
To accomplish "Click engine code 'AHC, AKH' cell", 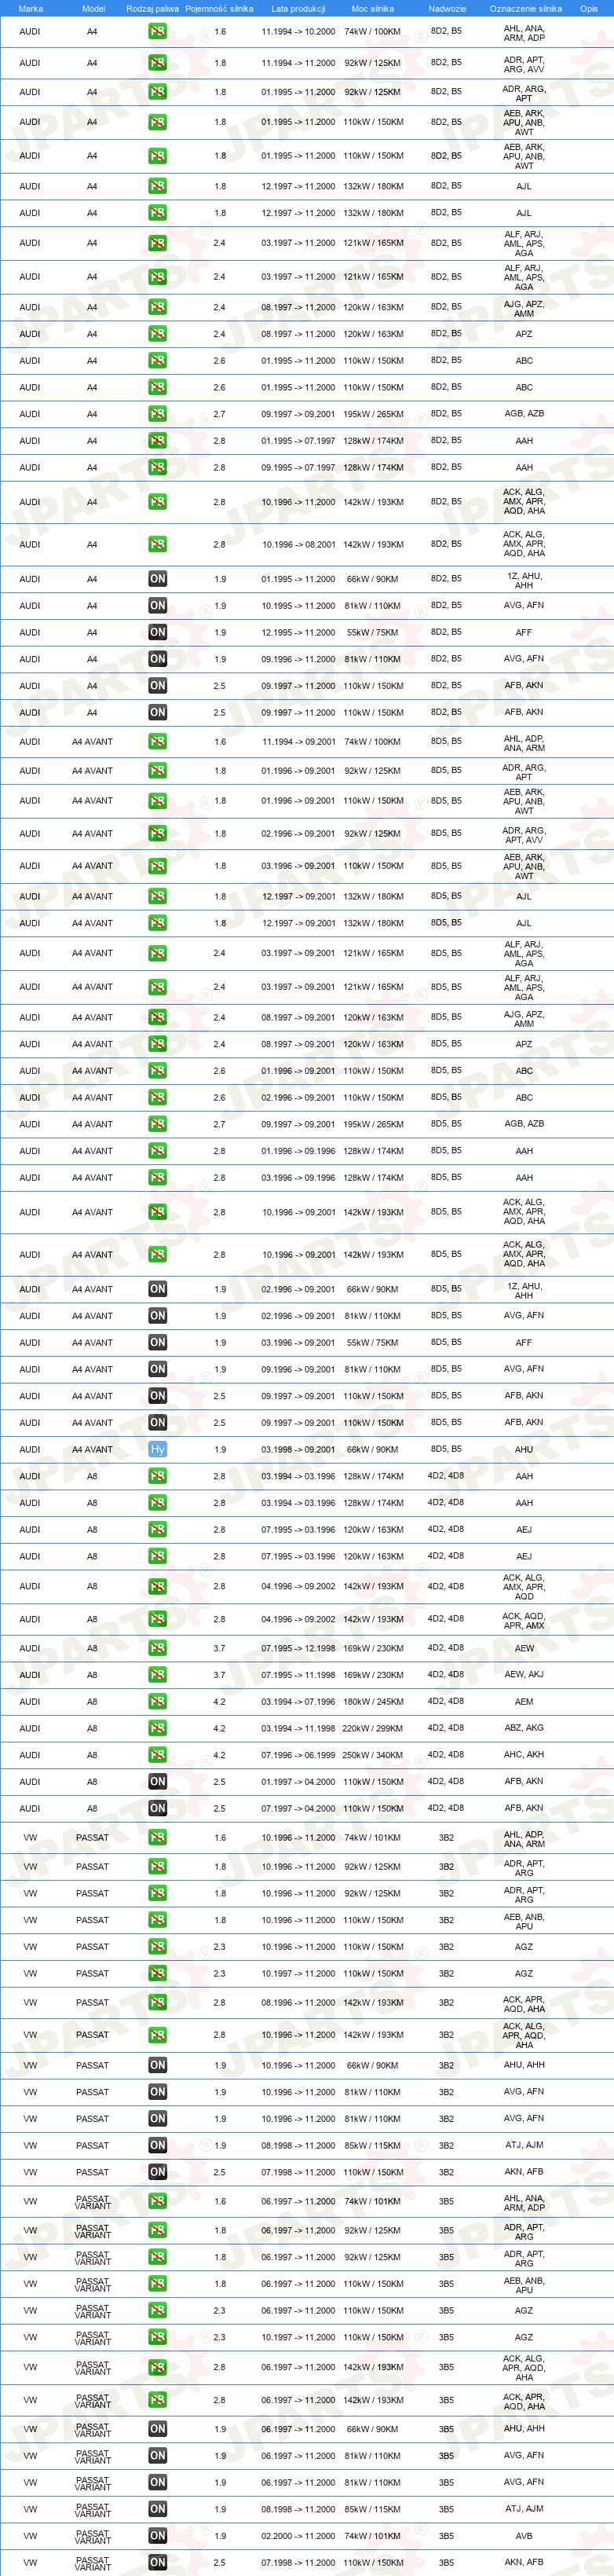I will pos(524,1755).
